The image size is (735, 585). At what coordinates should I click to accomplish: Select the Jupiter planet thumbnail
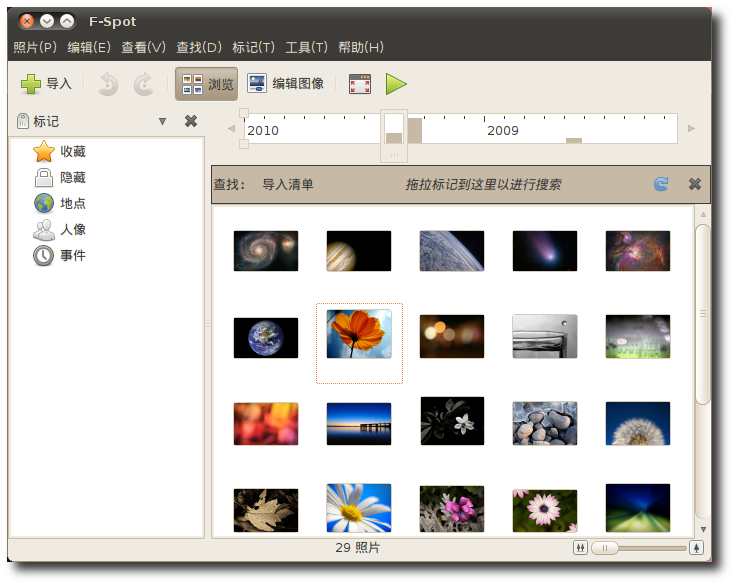(x=359, y=251)
